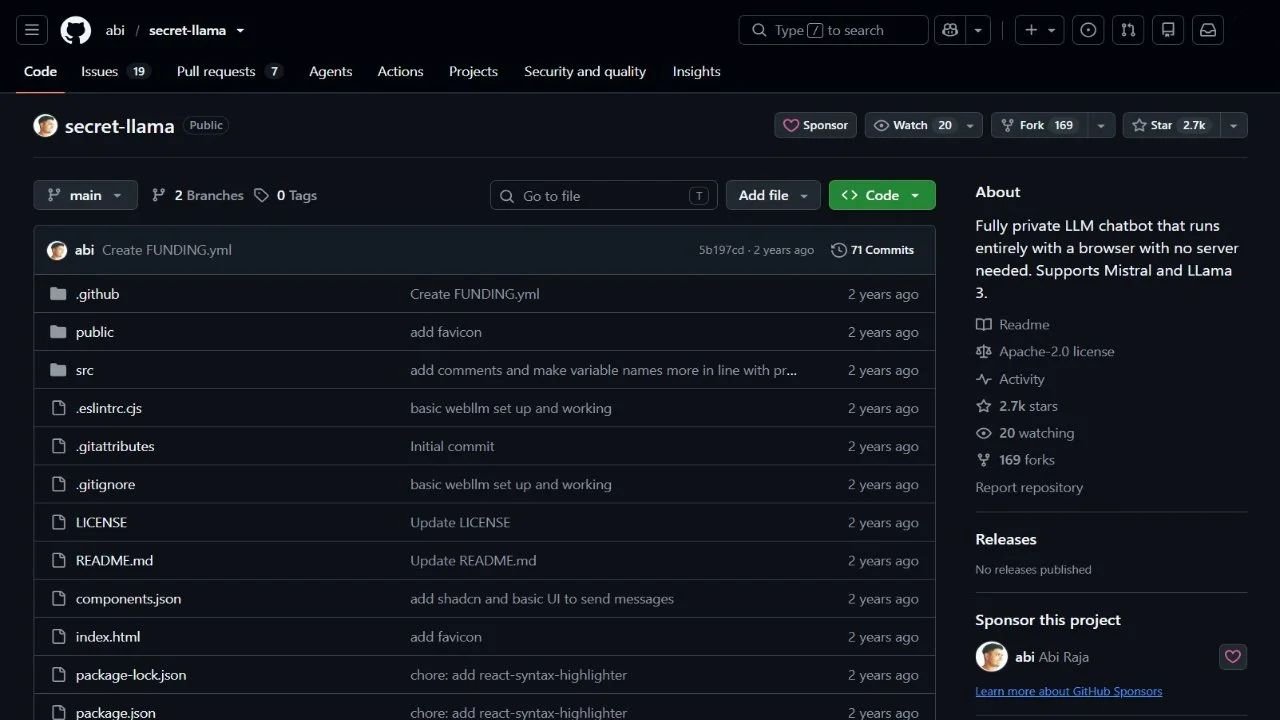Click the pulse icon beside Activity
1280x720 pixels.
click(x=984, y=379)
